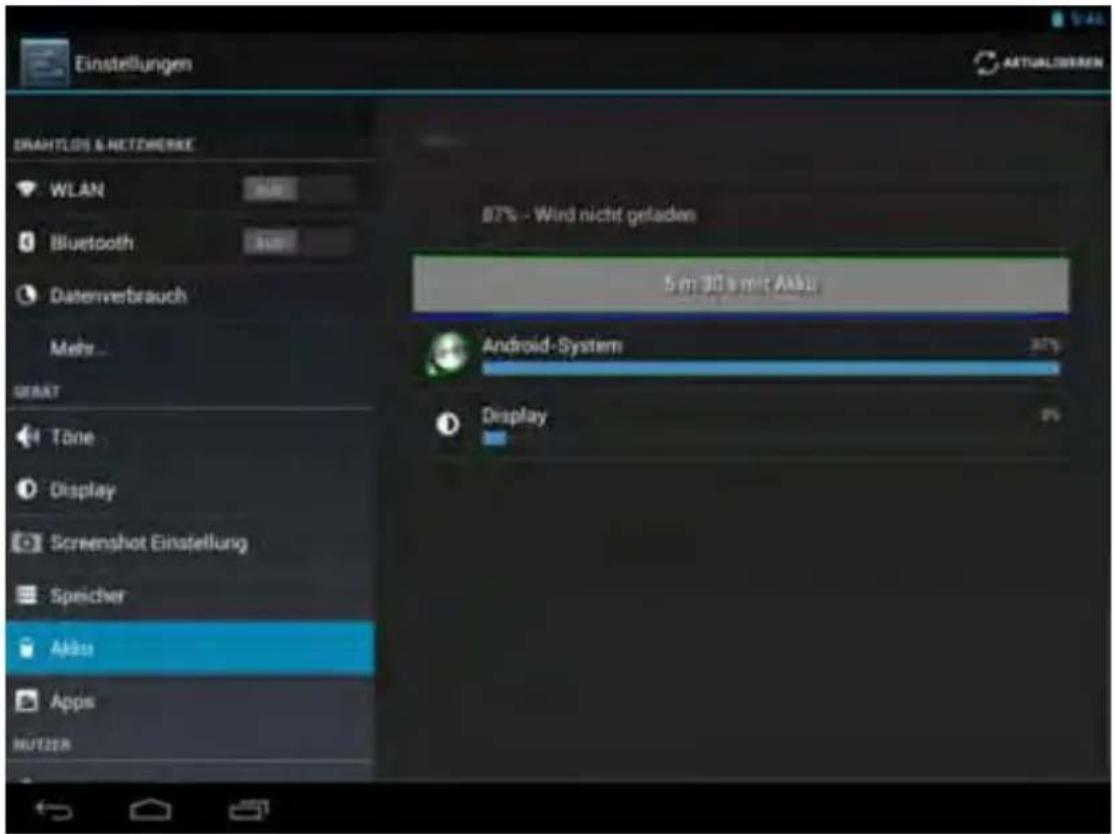This screenshot has height=834, width=1115.
Task: Open the Mehr... entry
Action: click(x=189, y=348)
